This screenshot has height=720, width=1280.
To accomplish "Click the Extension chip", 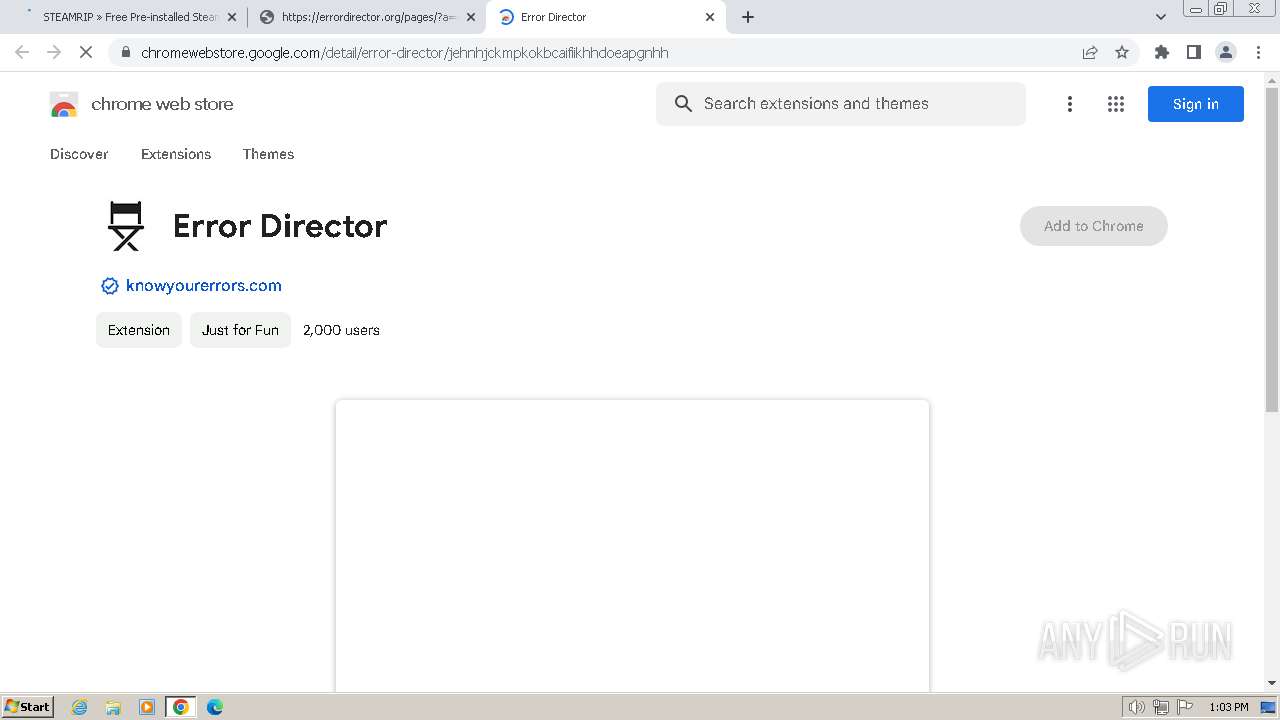I will pyautogui.click(x=139, y=330).
